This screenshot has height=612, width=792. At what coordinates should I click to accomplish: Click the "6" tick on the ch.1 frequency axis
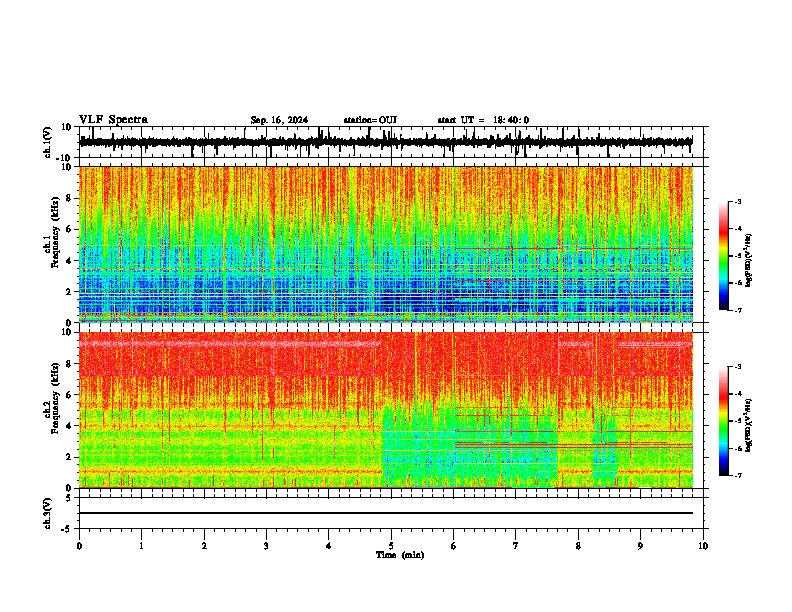(x=70, y=229)
